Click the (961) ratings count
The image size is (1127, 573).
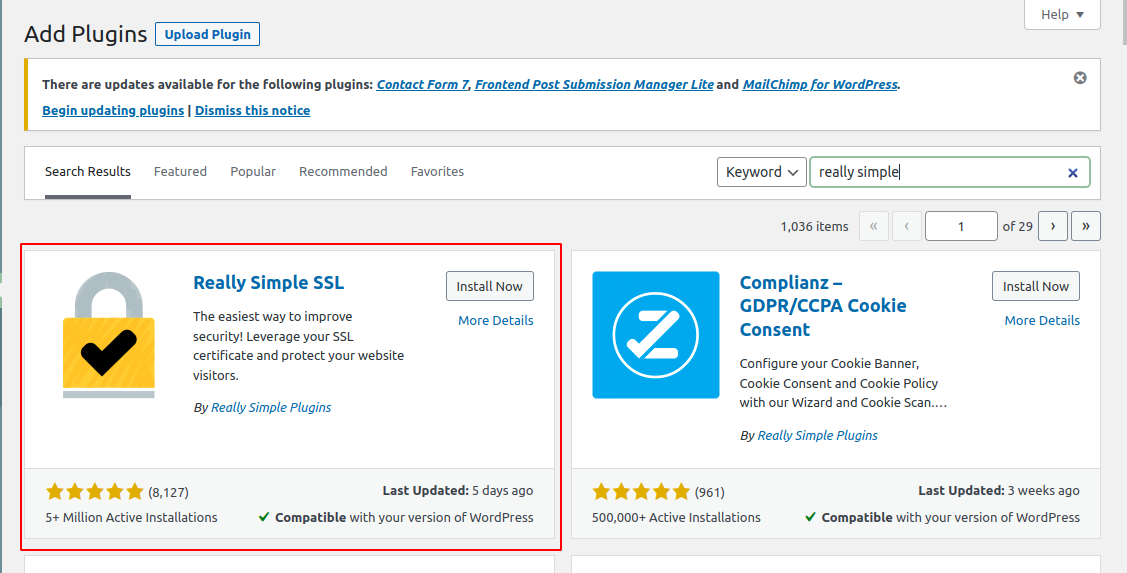click(x=709, y=492)
